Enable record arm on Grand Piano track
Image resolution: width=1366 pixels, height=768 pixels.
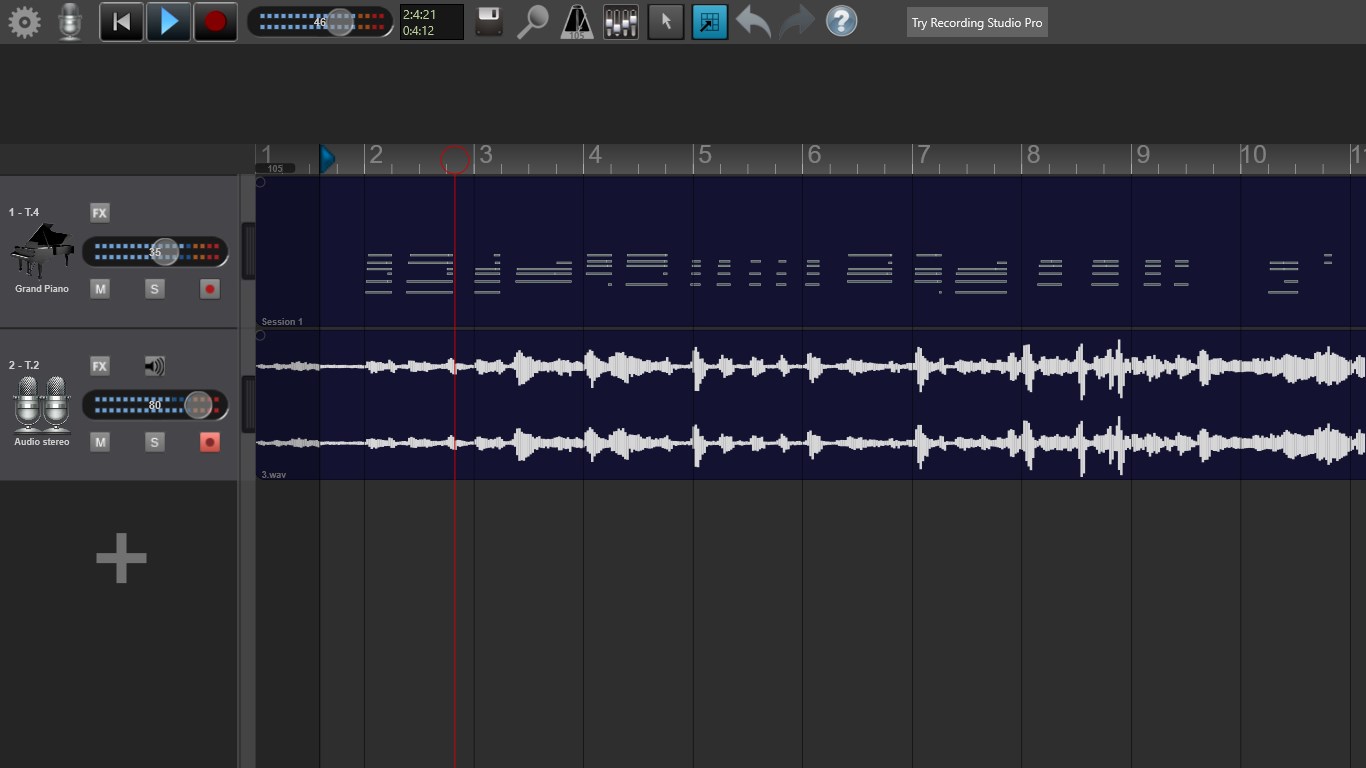click(209, 288)
